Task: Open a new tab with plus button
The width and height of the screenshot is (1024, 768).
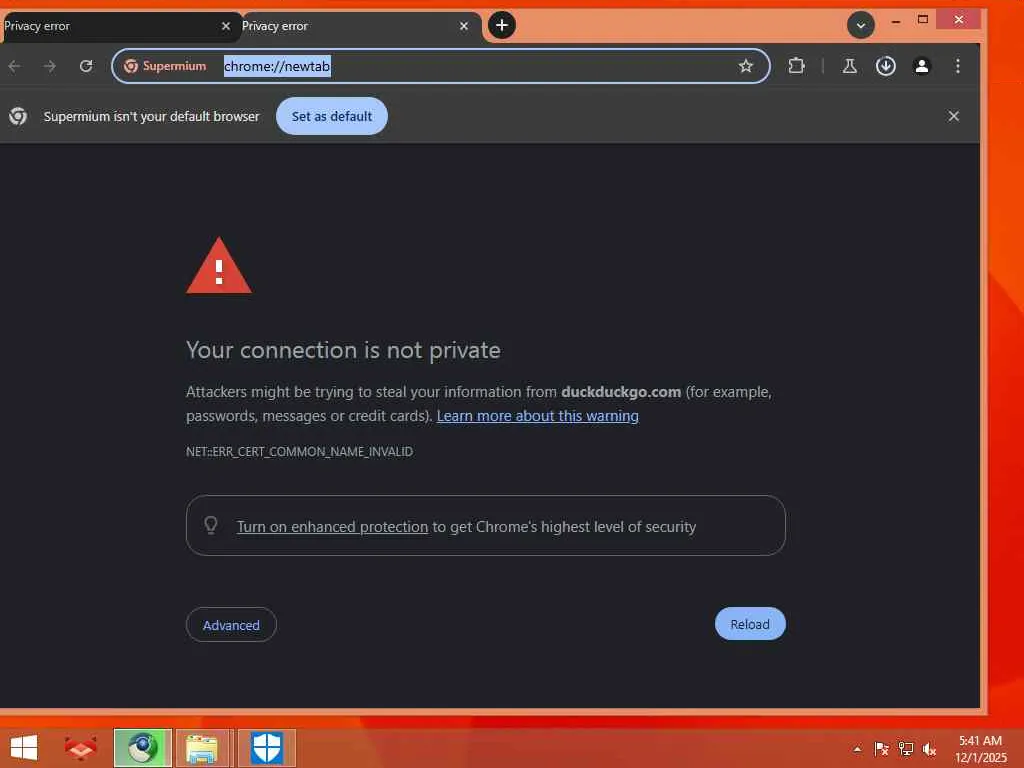Action: click(x=502, y=25)
